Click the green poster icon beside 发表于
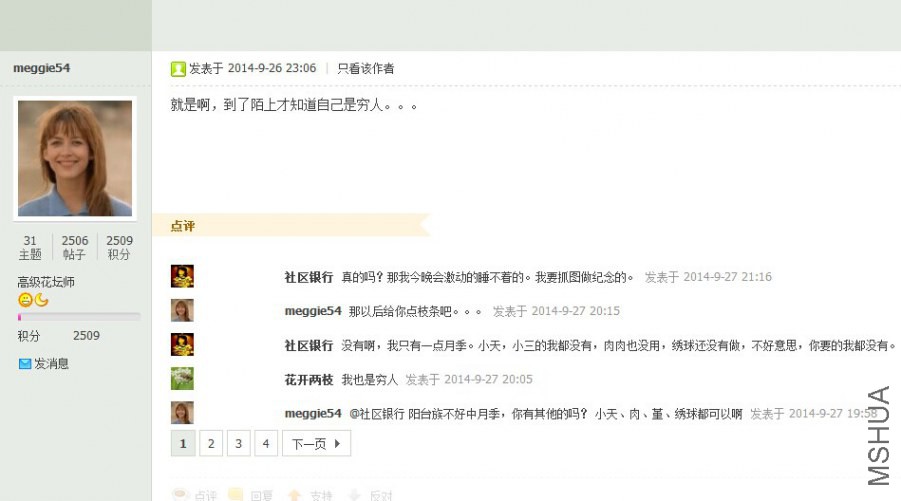Screen dimensions: 901x501 178,69
